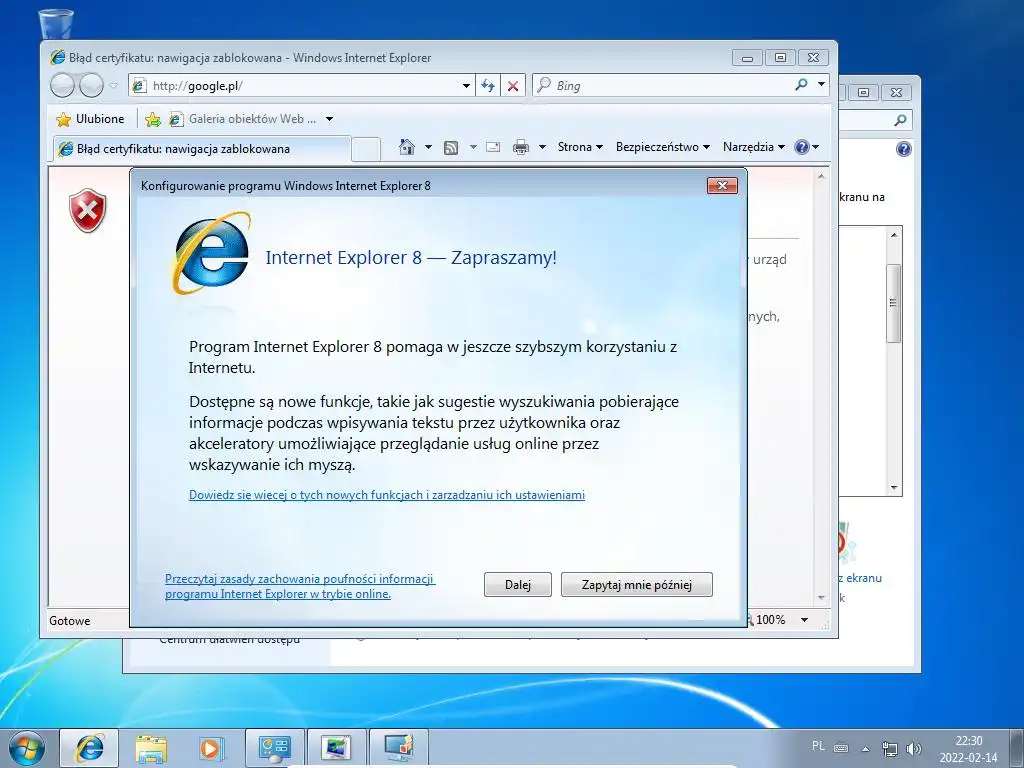Viewport: 1024px width, 768px height.
Task: Click the Gotowe status bar text
Action: 70,621
